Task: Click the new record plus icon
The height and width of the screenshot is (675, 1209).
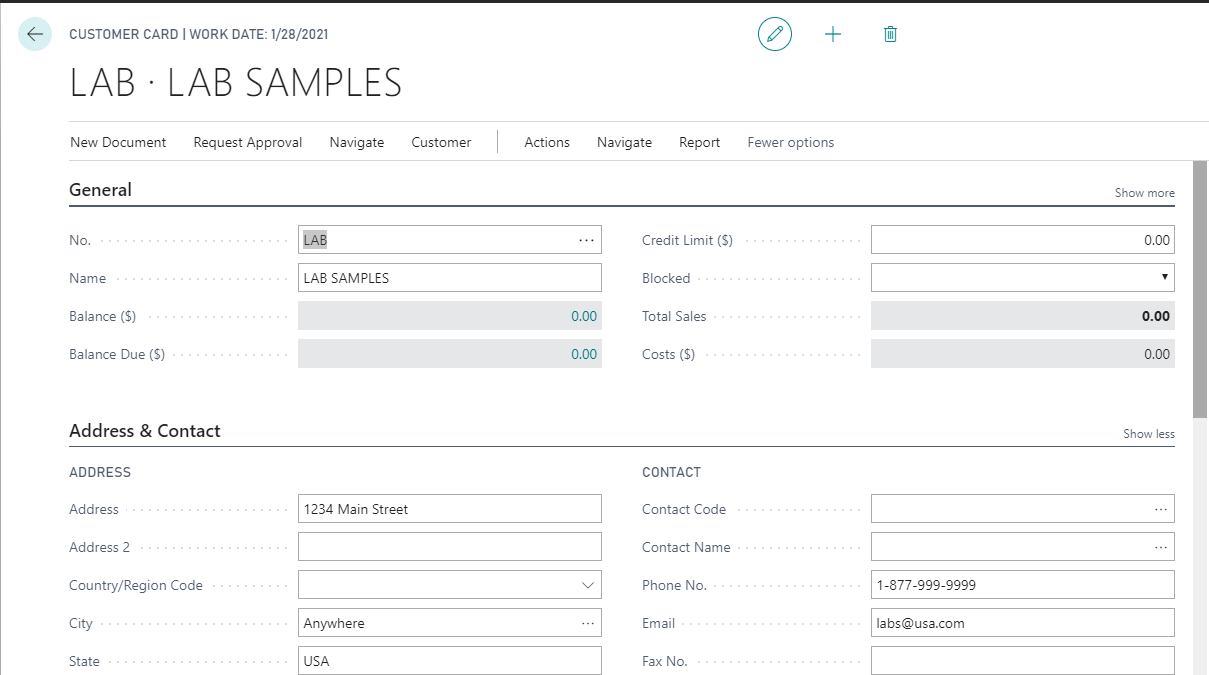Action: [833, 34]
